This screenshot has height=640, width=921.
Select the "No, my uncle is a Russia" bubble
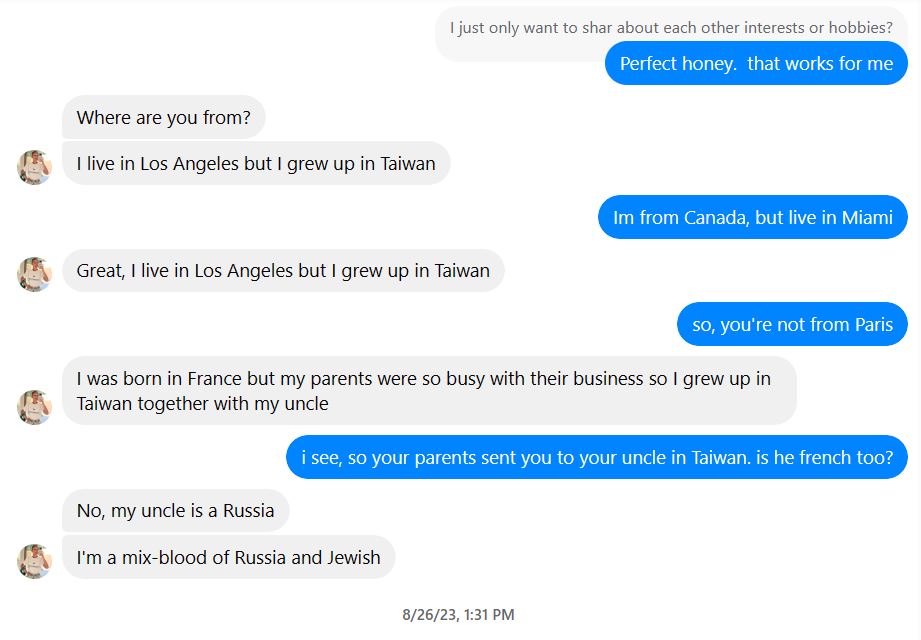(x=175, y=511)
